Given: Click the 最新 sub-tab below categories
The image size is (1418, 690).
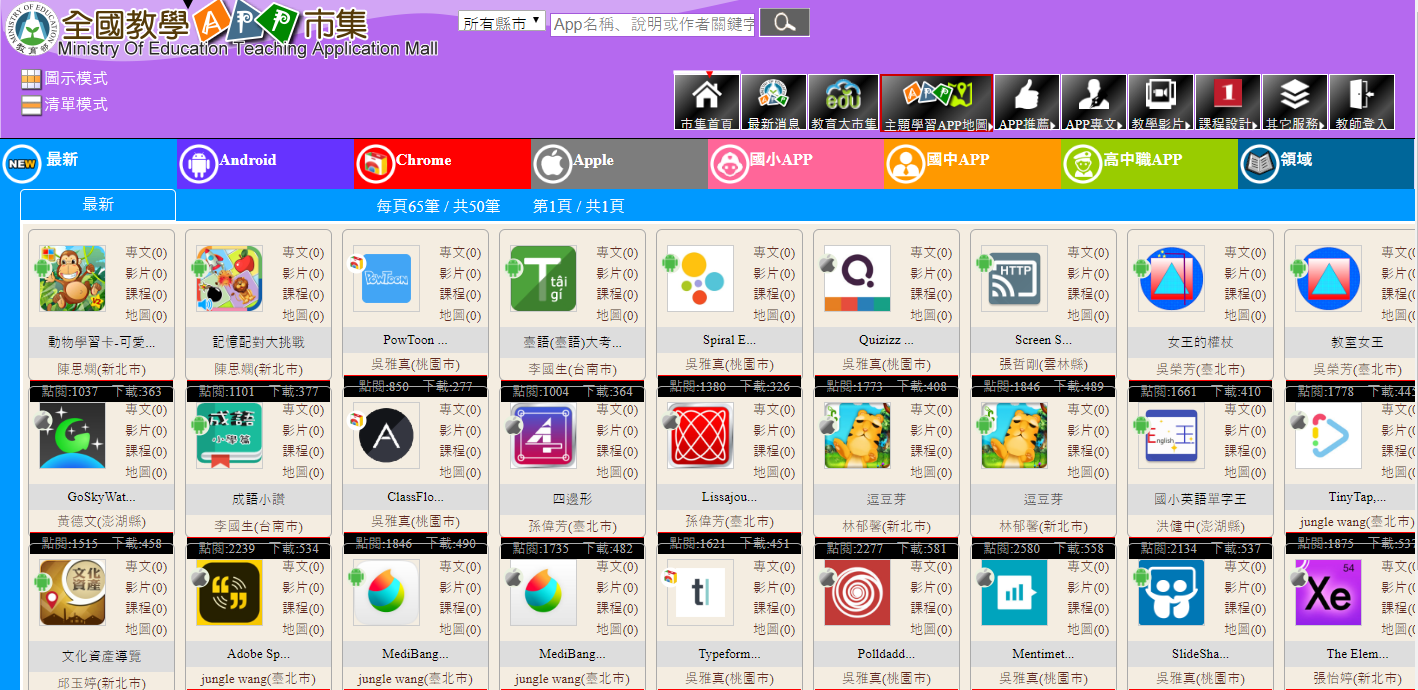Looking at the screenshot, I should (98, 205).
